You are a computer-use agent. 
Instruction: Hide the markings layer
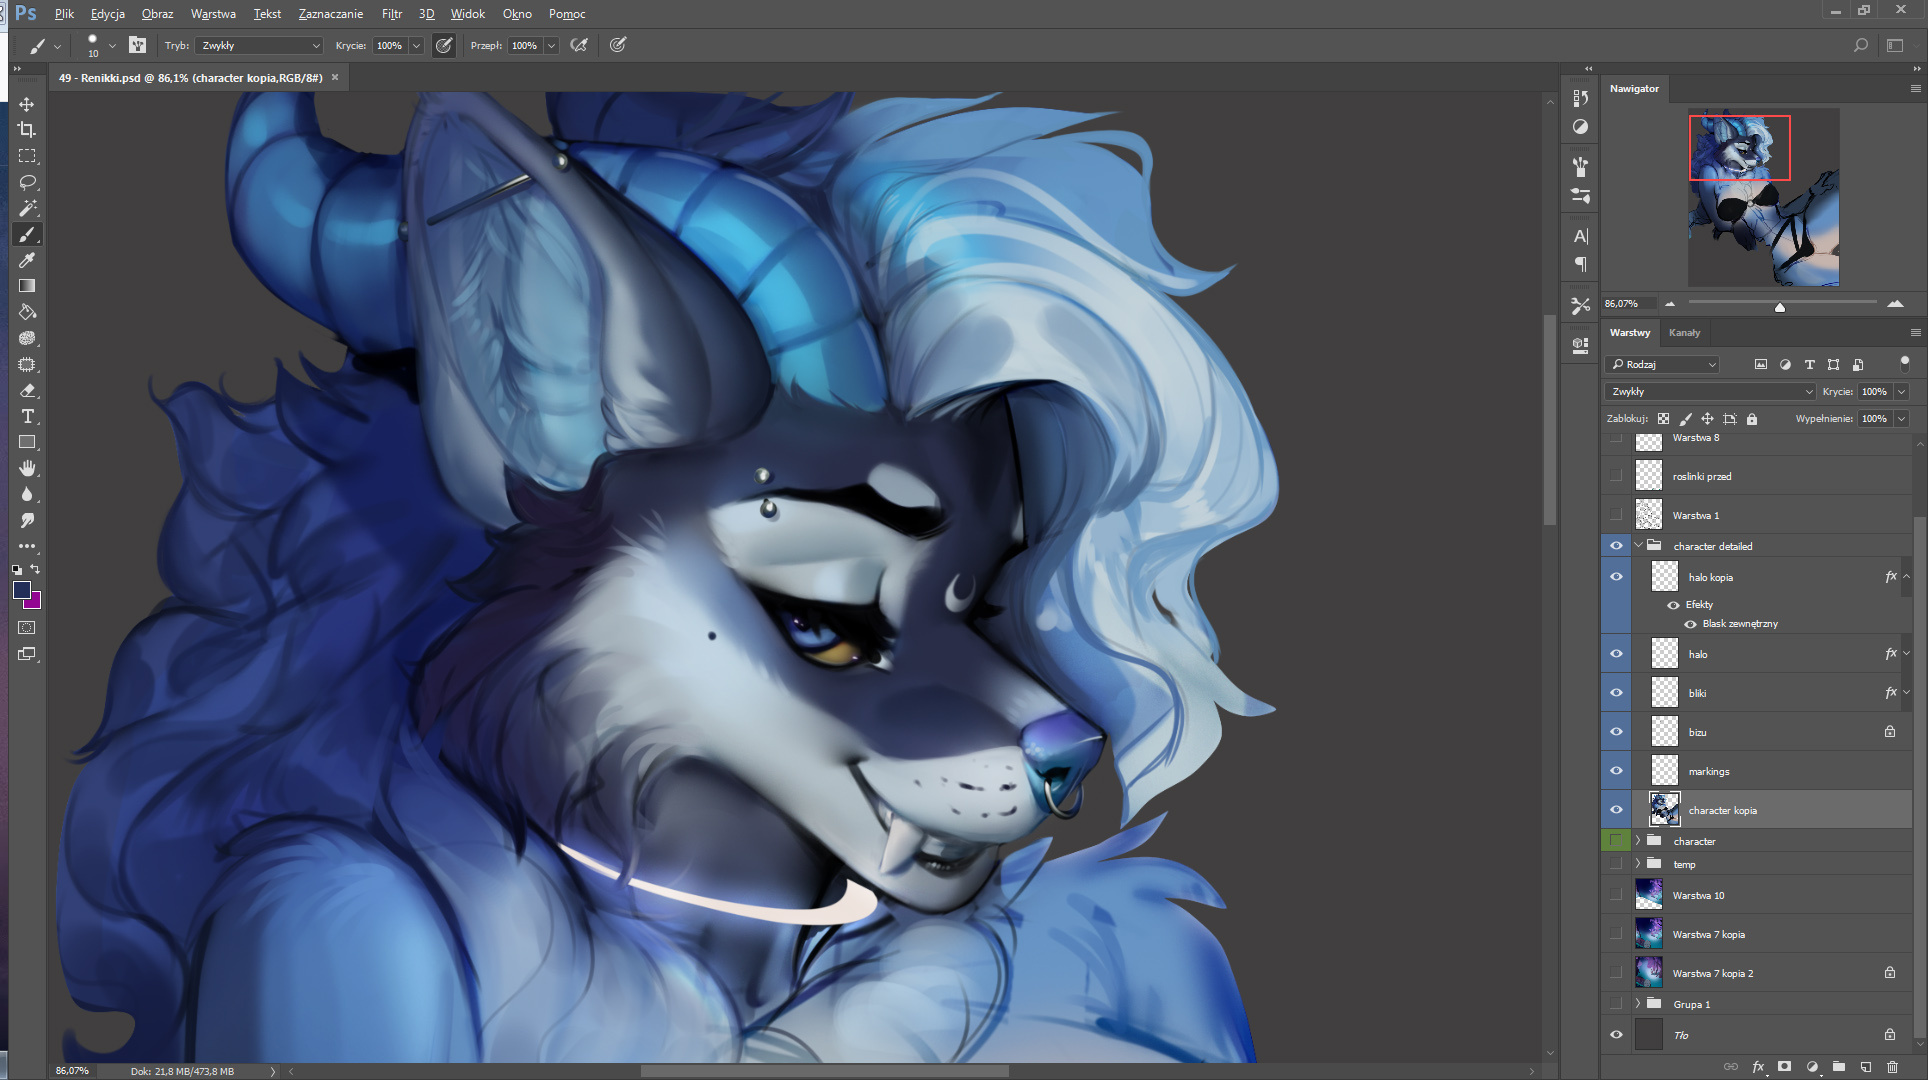[1616, 771]
